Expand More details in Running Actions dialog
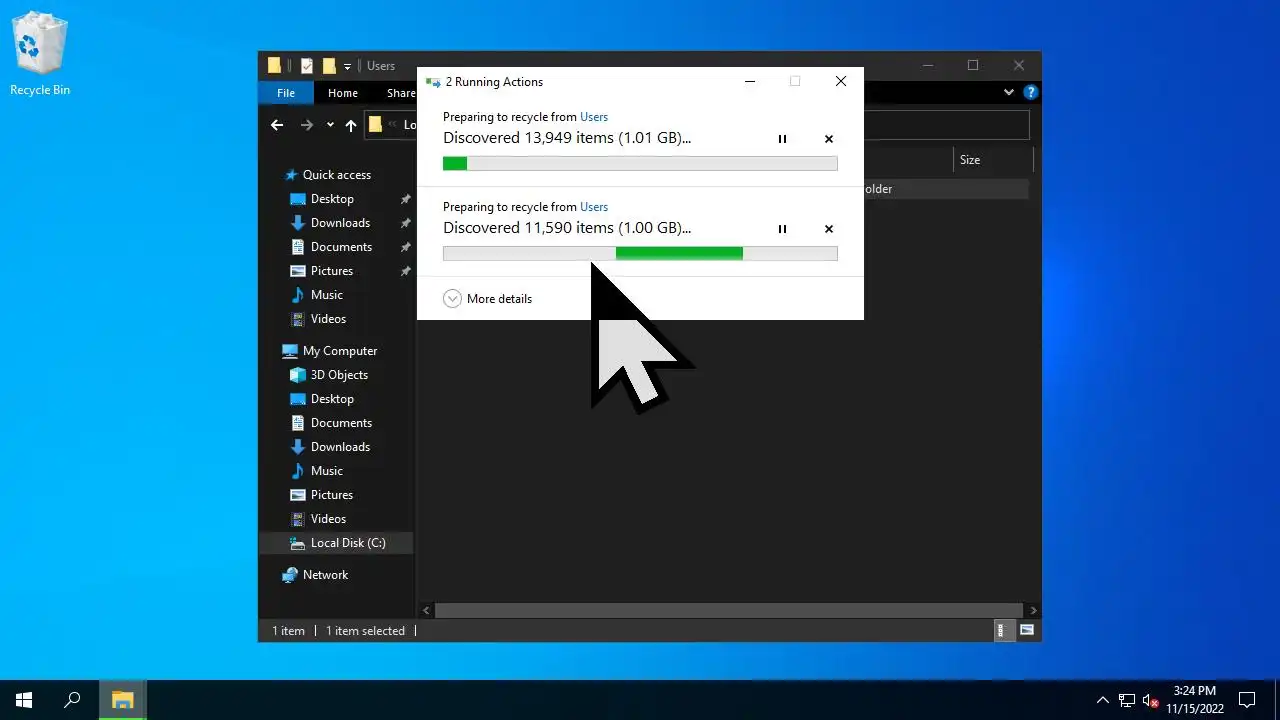 click(487, 298)
